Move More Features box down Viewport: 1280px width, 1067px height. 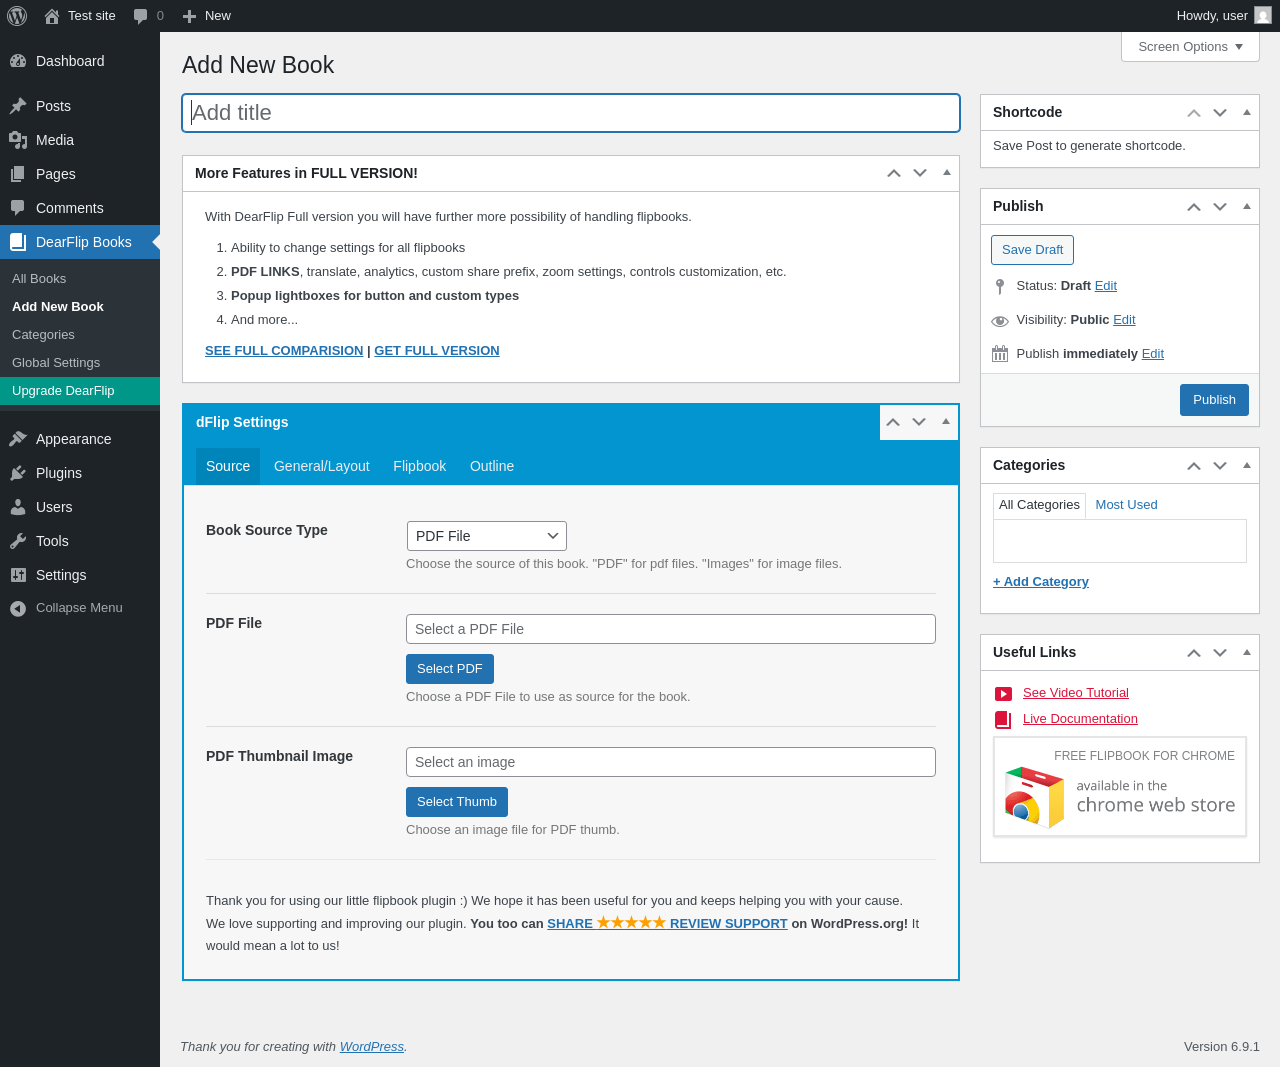pos(920,173)
